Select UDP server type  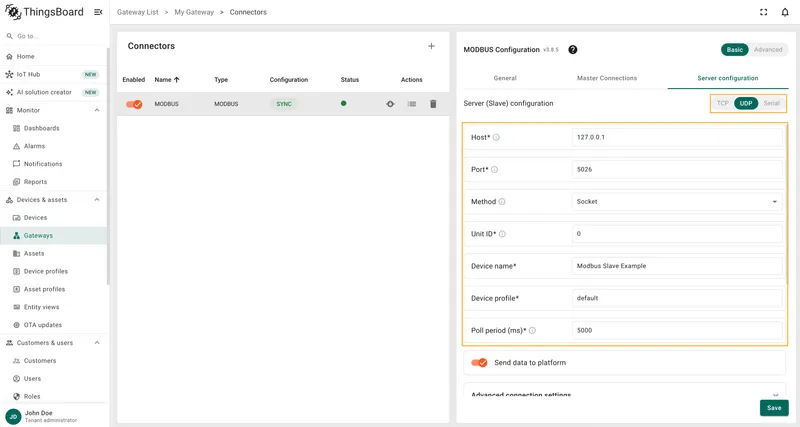(746, 103)
